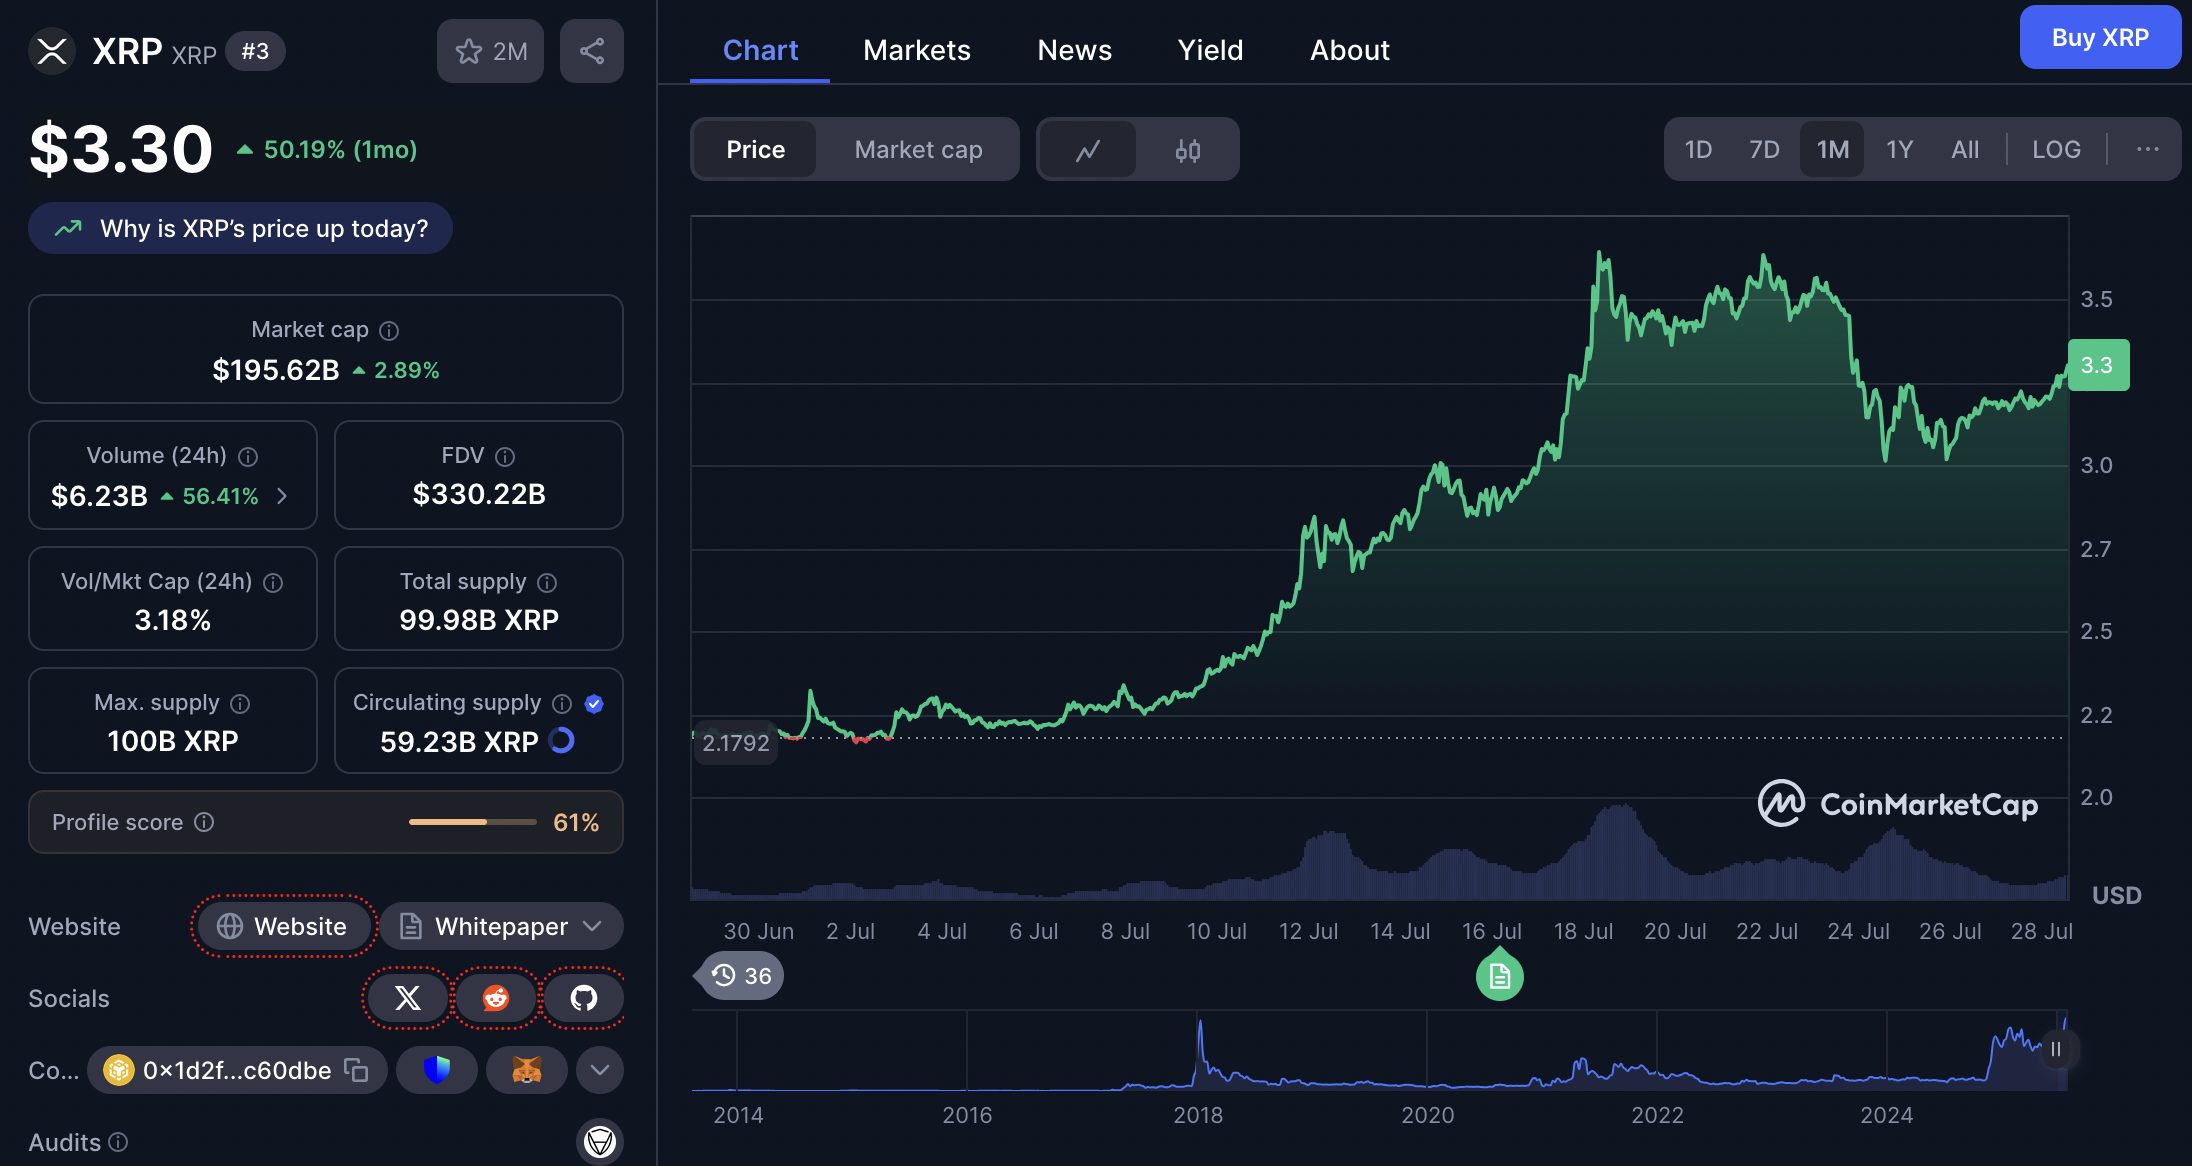Click the #3 rank badge
Image resolution: width=2192 pixels, height=1166 pixels.
255,51
